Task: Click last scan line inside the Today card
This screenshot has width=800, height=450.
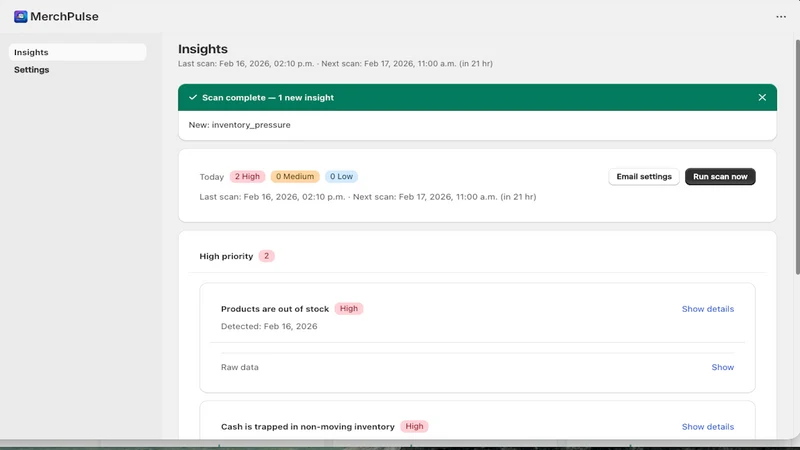Action: click(367, 197)
